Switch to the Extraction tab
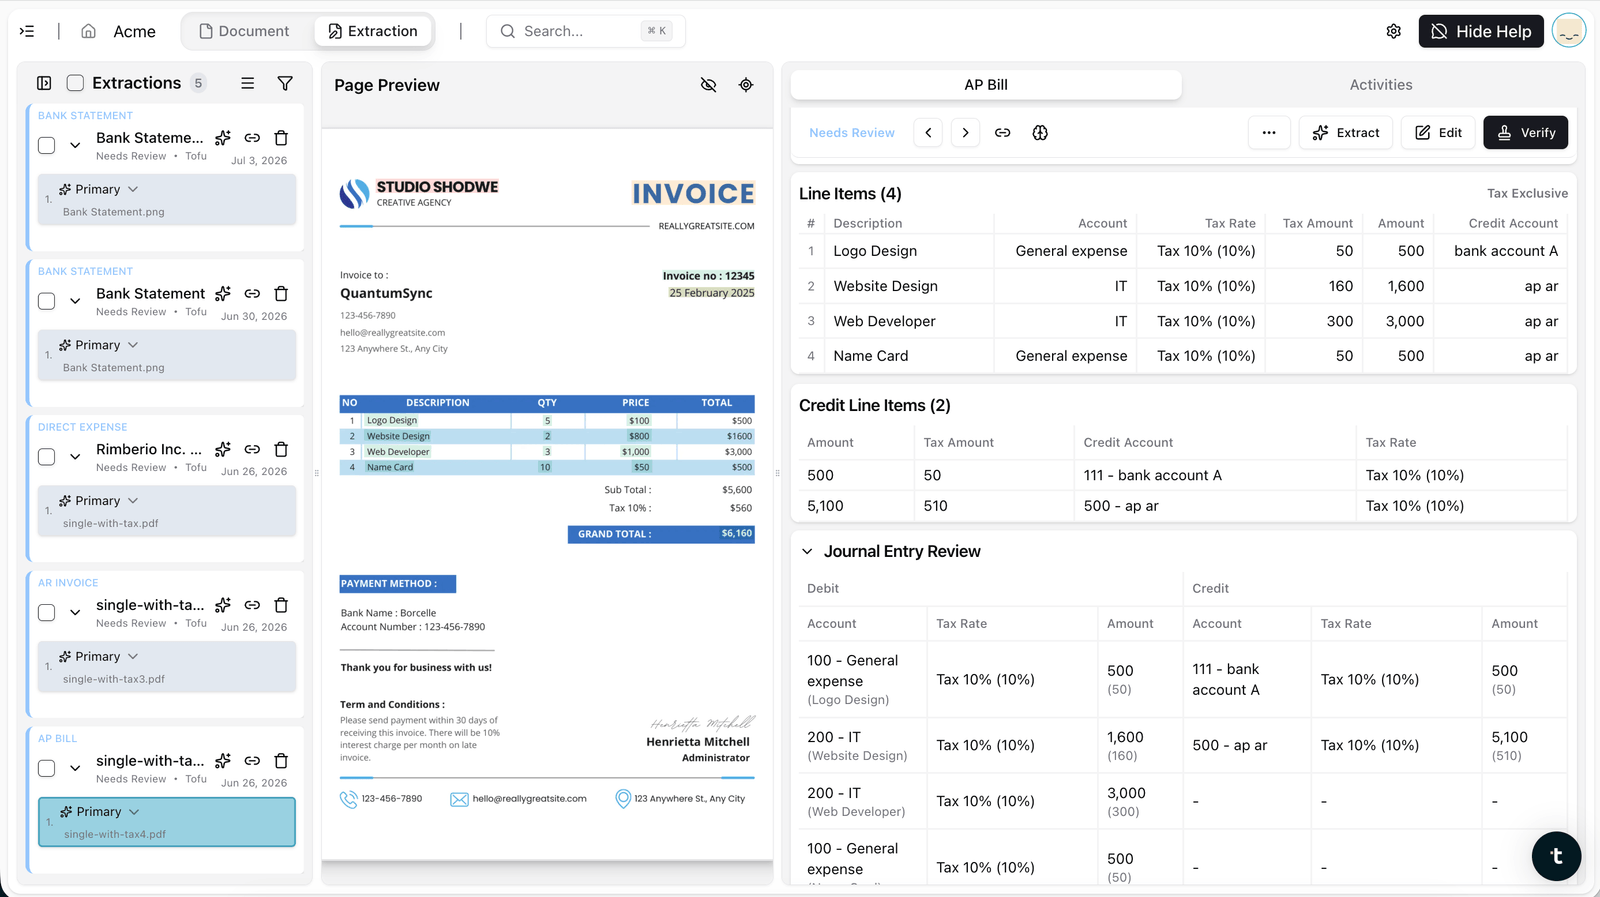Viewport: 1600px width, 897px height. coord(373,31)
